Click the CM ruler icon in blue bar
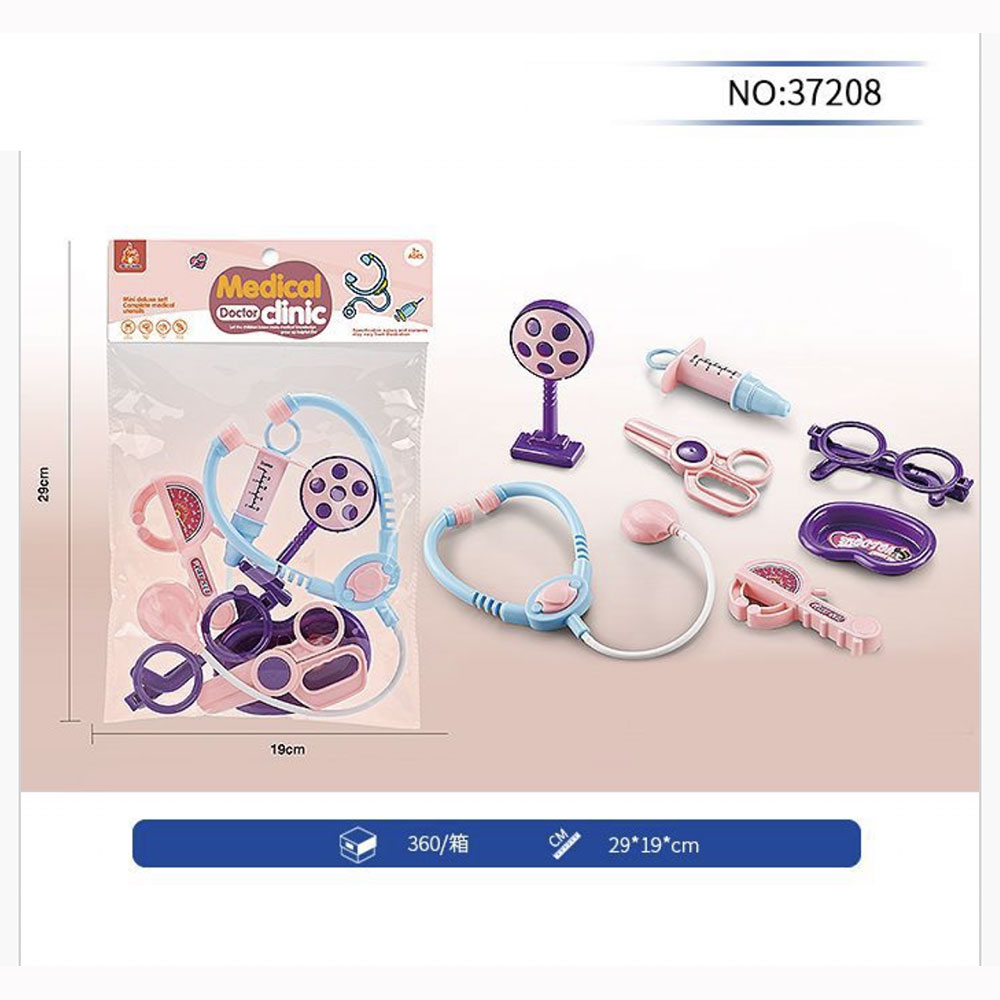 pyautogui.click(x=565, y=844)
